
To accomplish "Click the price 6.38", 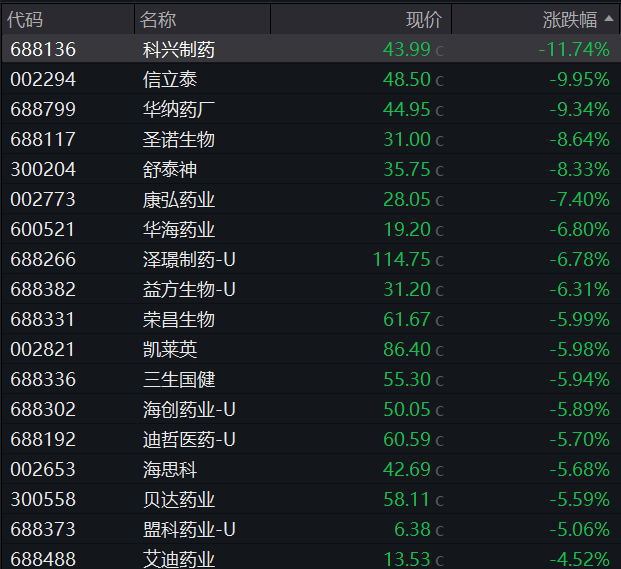I will coord(412,529).
